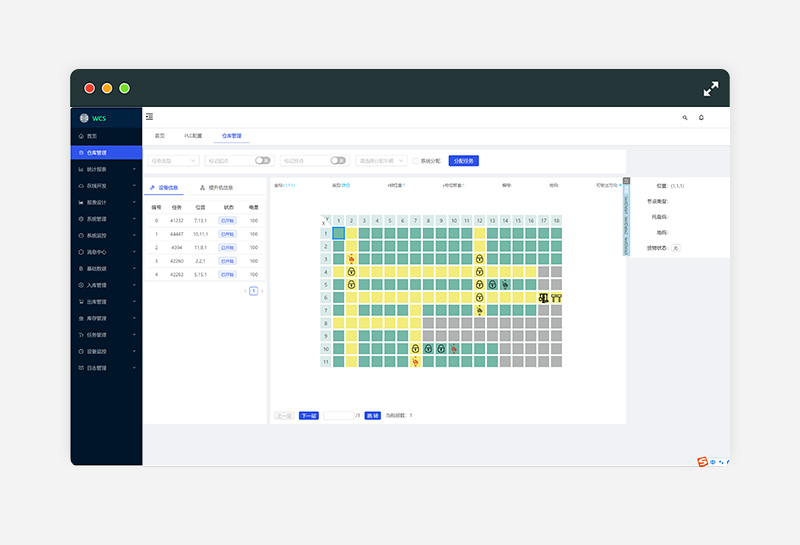Check the 系统分配 checkbox
The width and height of the screenshot is (800, 545).
point(416,160)
